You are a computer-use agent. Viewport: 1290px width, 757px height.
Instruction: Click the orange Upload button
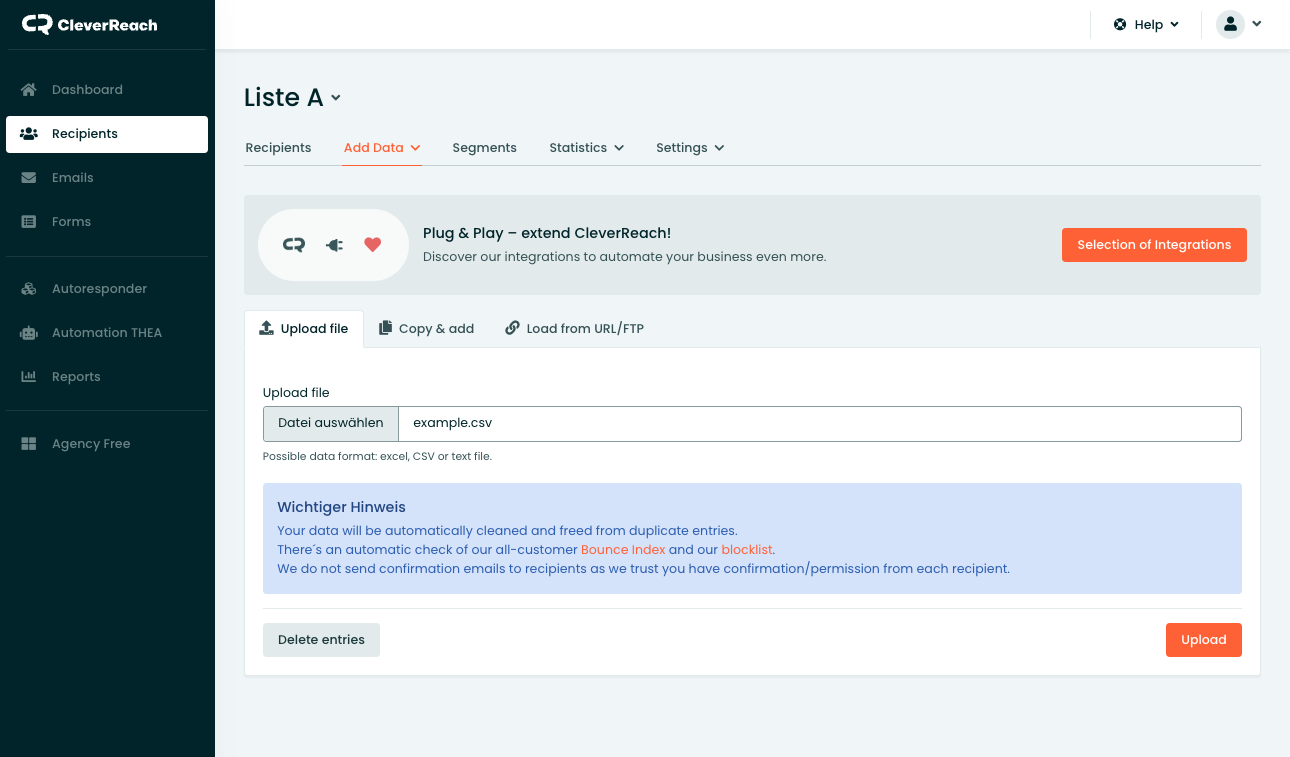point(1203,639)
